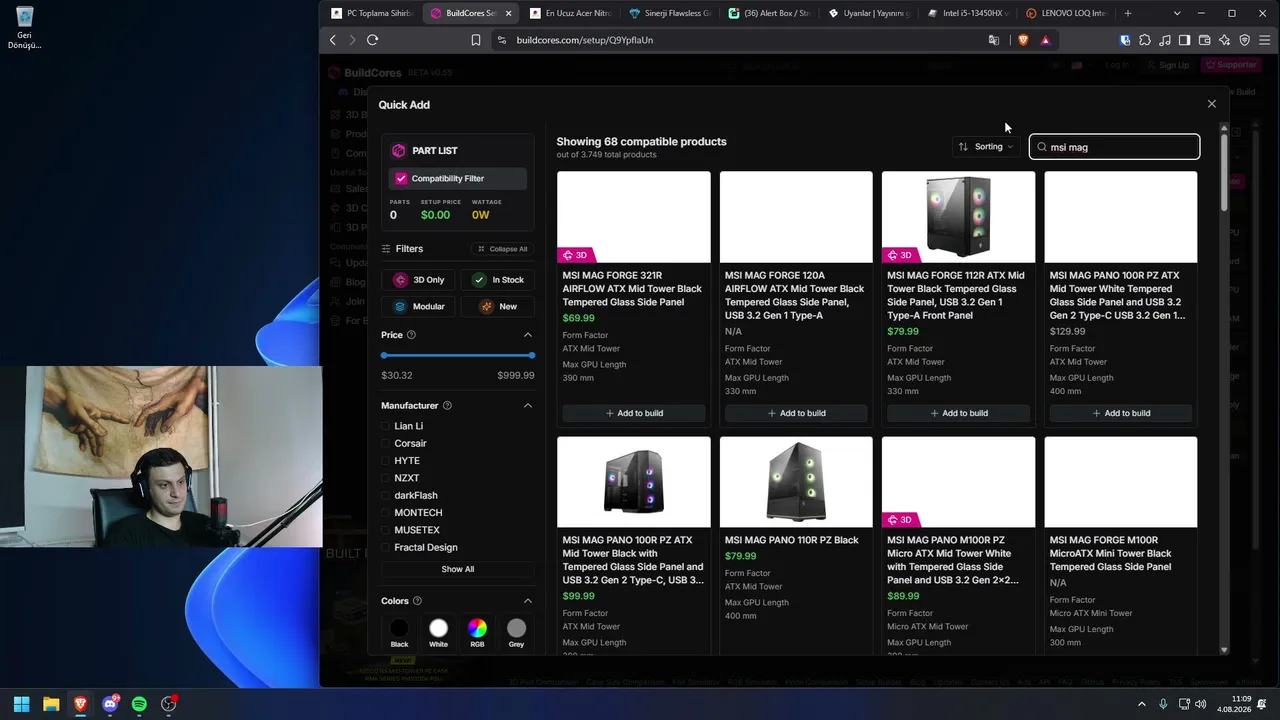Show All manufacturers

(x=458, y=569)
